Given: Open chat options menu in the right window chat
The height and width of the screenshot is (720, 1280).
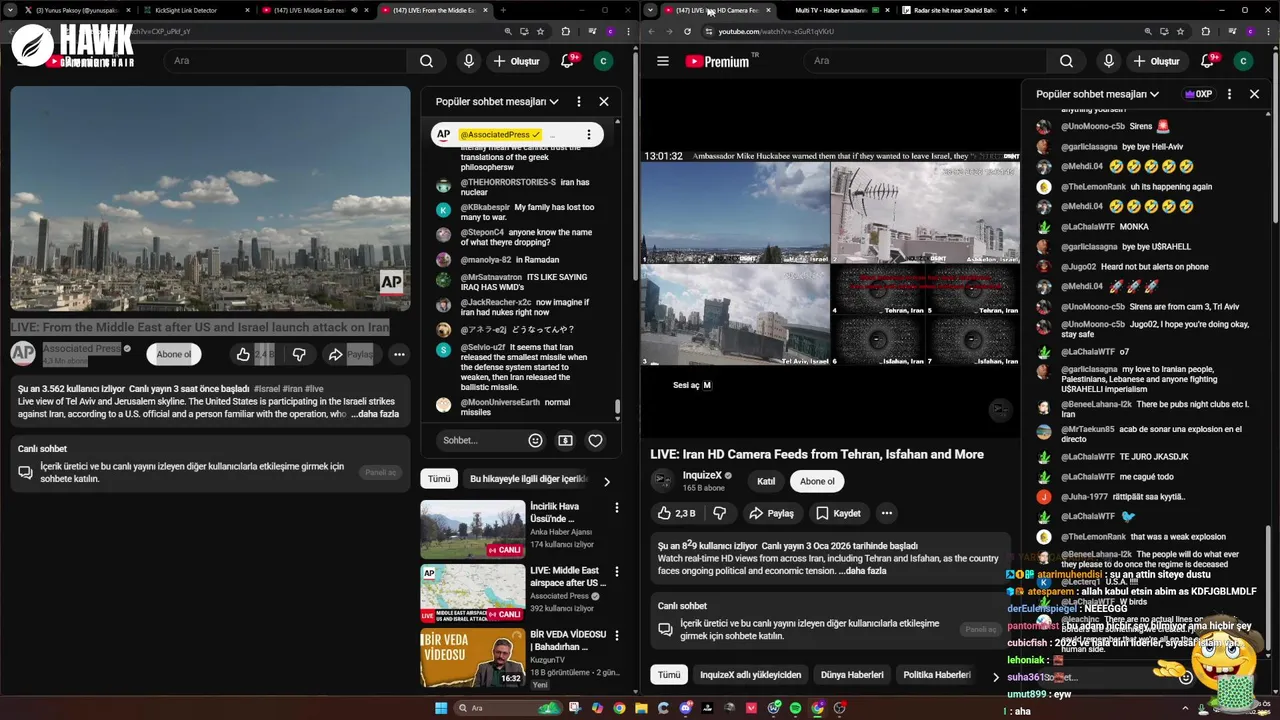Looking at the screenshot, I should click(x=1229, y=94).
